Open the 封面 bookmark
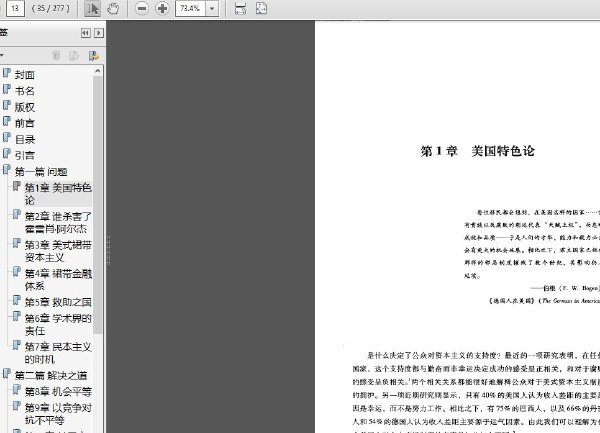The image size is (600, 433). click(25, 74)
